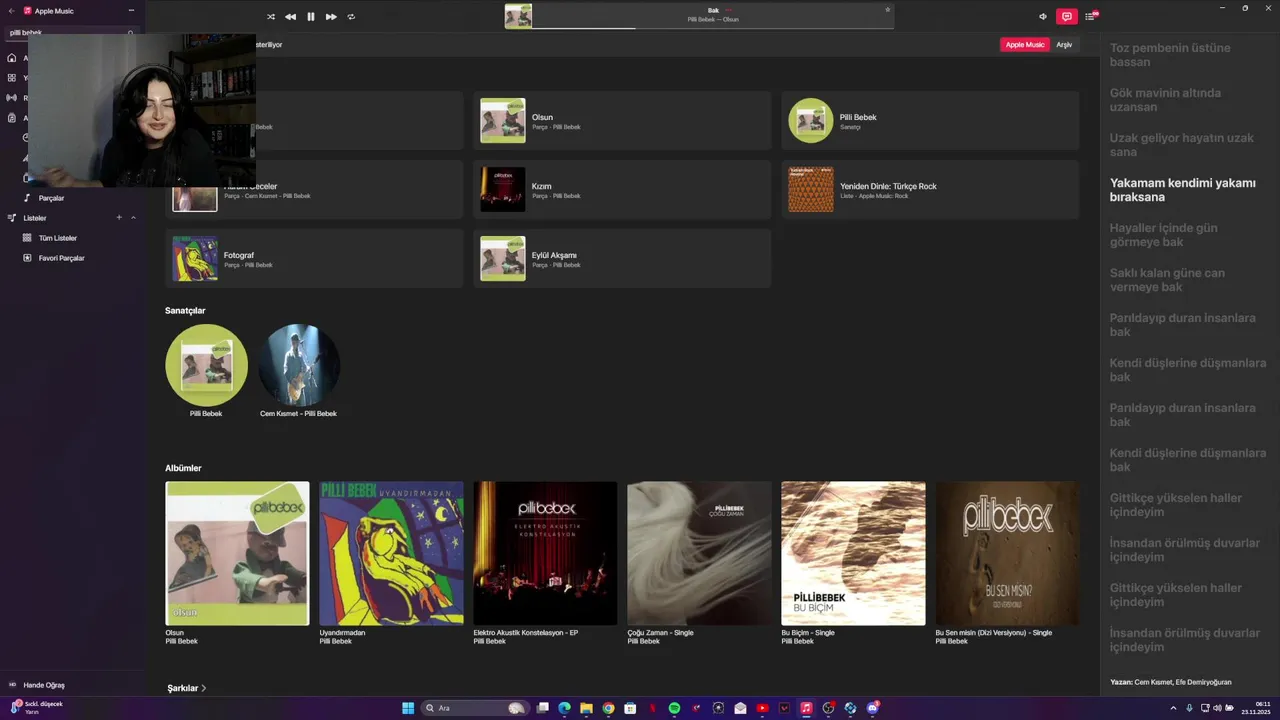The image size is (1280, 720).
Task: Open the Pilli Bebek artist top result
Action: [x=930, y=121]
